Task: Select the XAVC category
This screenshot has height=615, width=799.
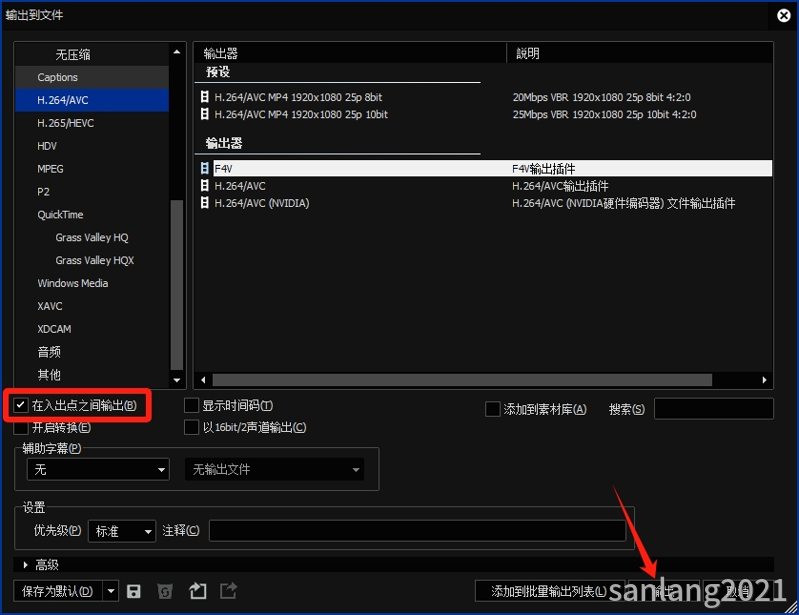Action: click(92, 306)
